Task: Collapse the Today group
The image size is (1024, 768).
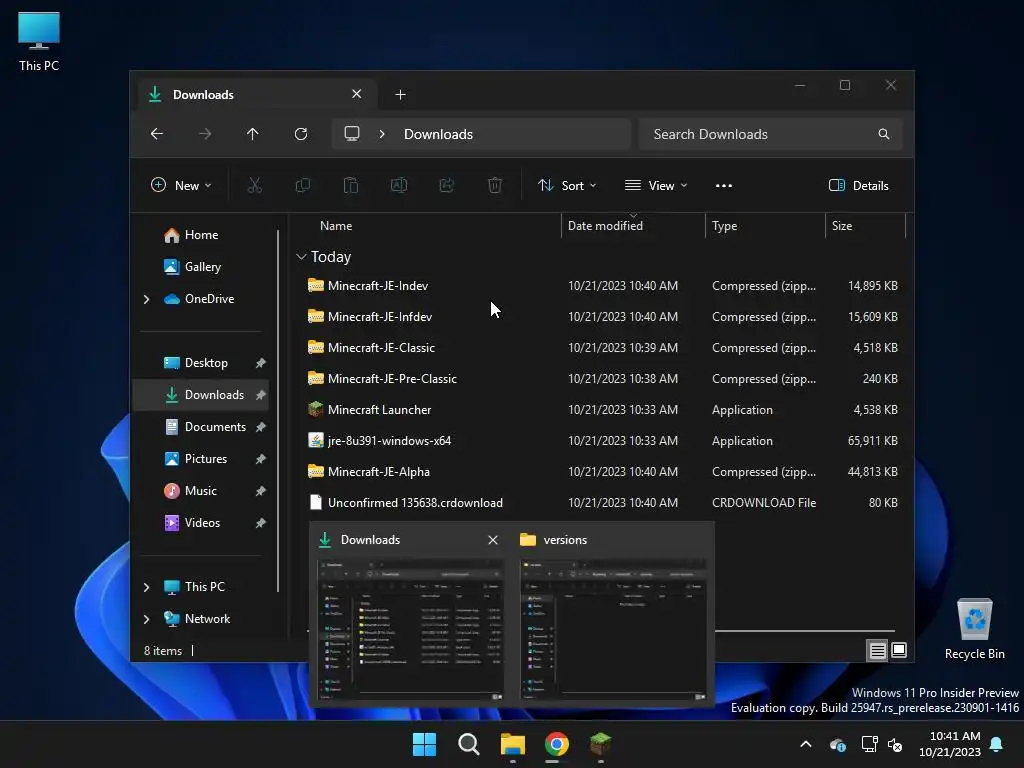Action: click(x=301, y=257)
